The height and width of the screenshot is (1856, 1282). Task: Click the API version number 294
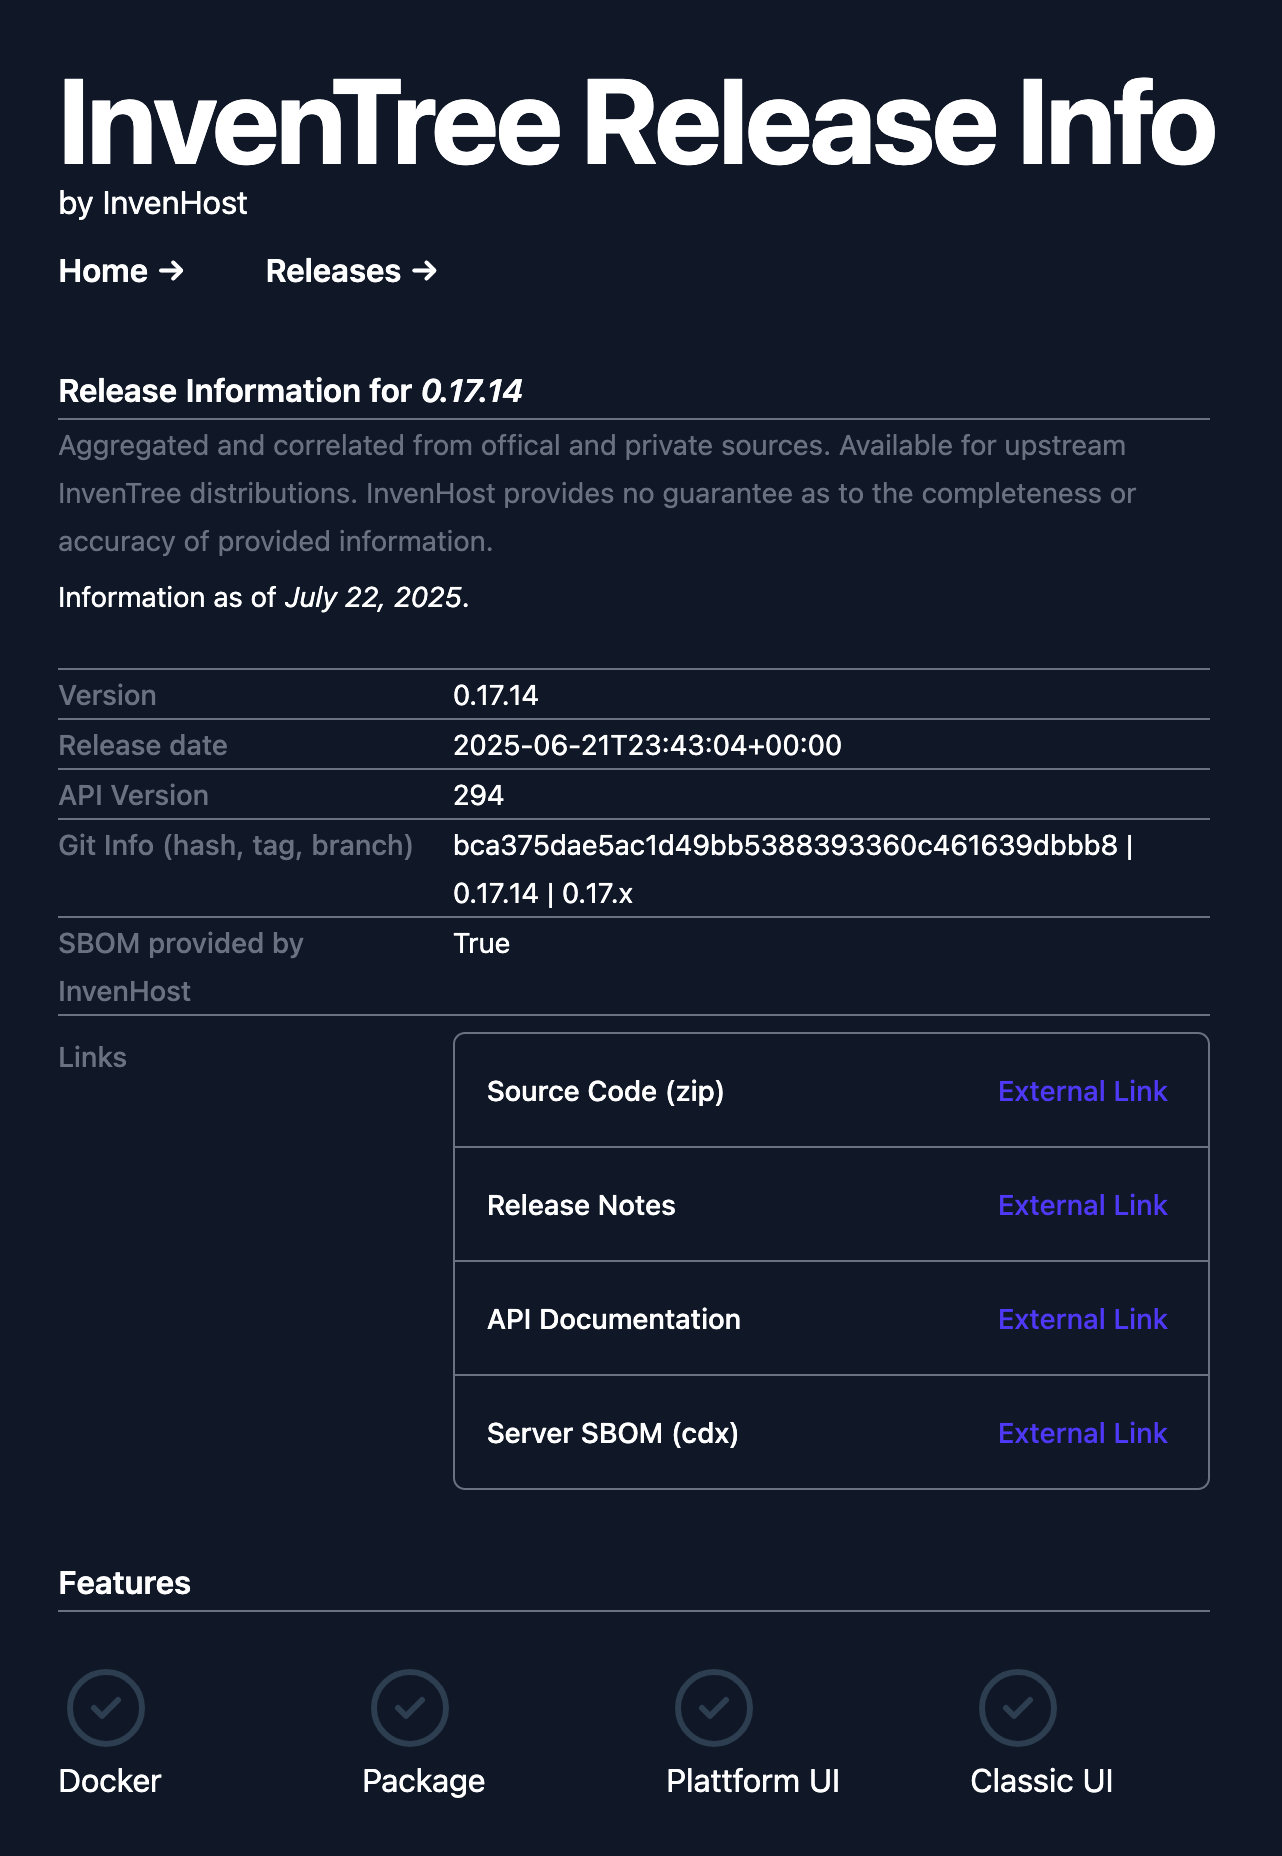[478, 796]
